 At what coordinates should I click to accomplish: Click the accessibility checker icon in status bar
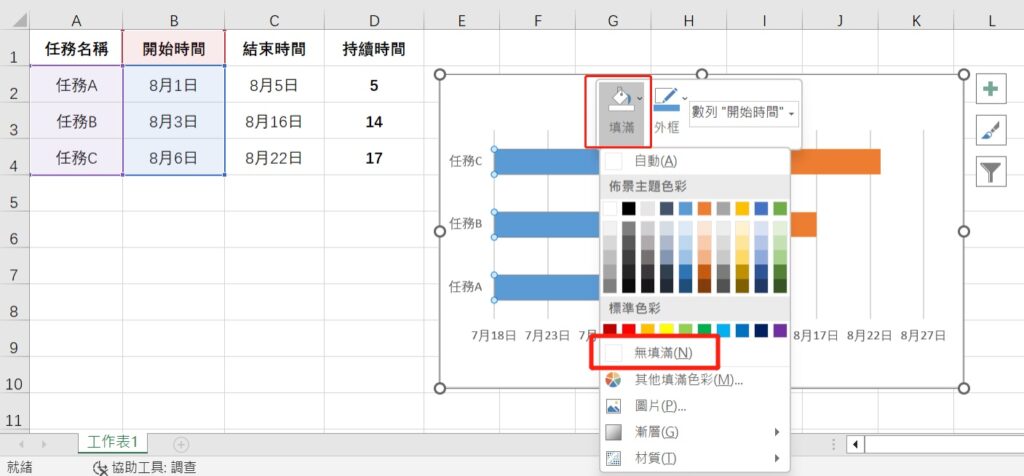tap(100, 468)
